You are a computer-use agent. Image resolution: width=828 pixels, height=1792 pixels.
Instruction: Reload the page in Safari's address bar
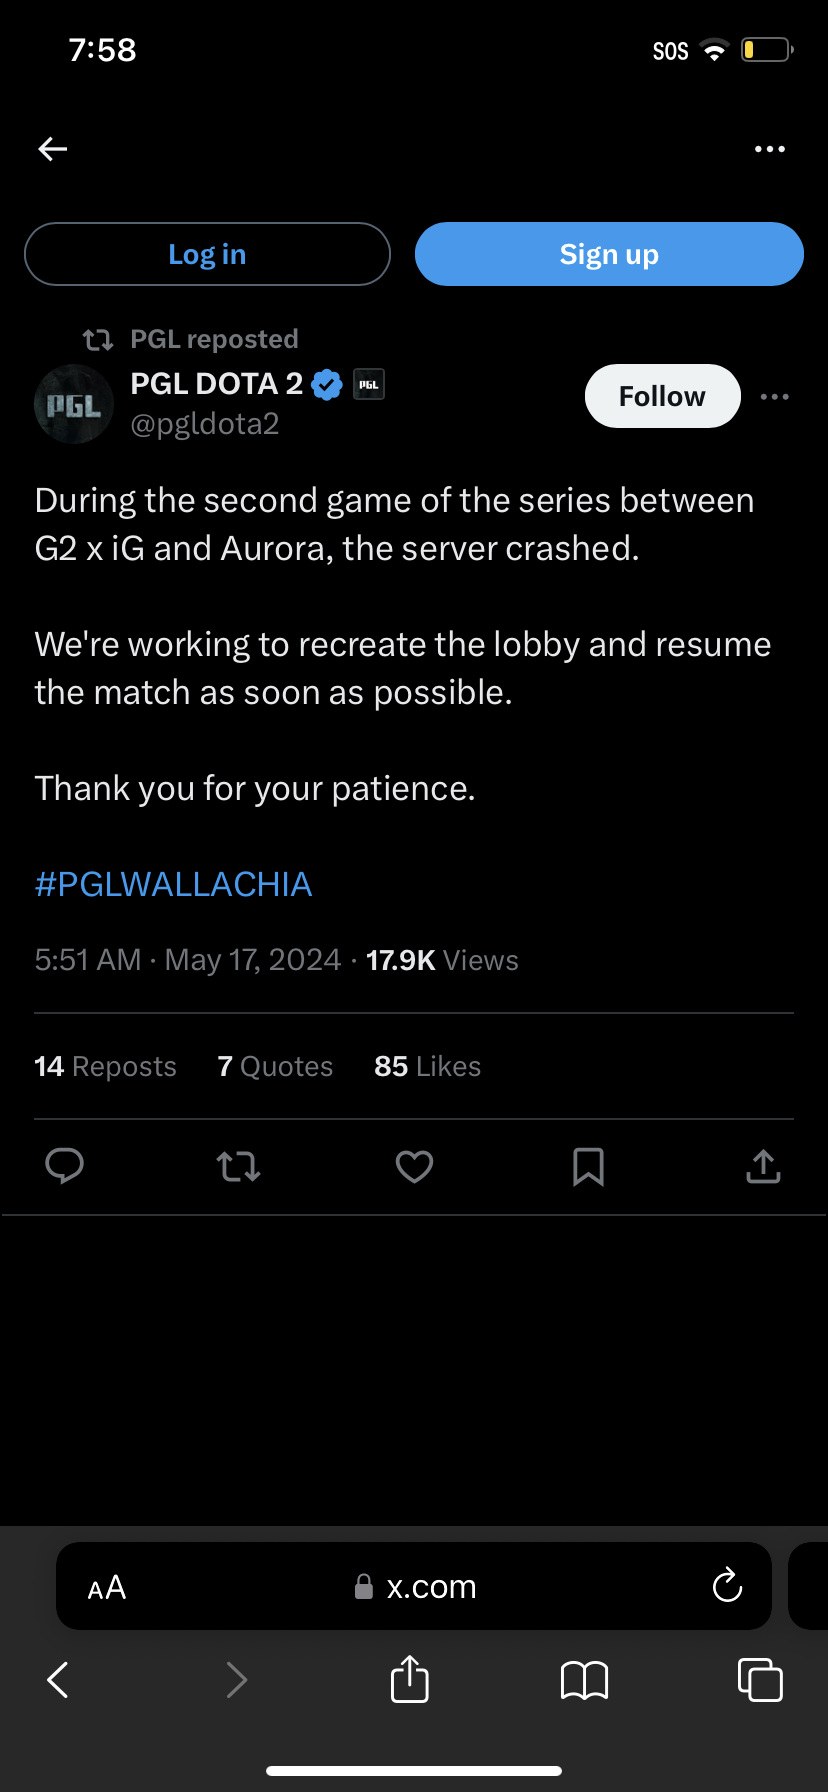pyautogui.click(x=727, y=1586)
